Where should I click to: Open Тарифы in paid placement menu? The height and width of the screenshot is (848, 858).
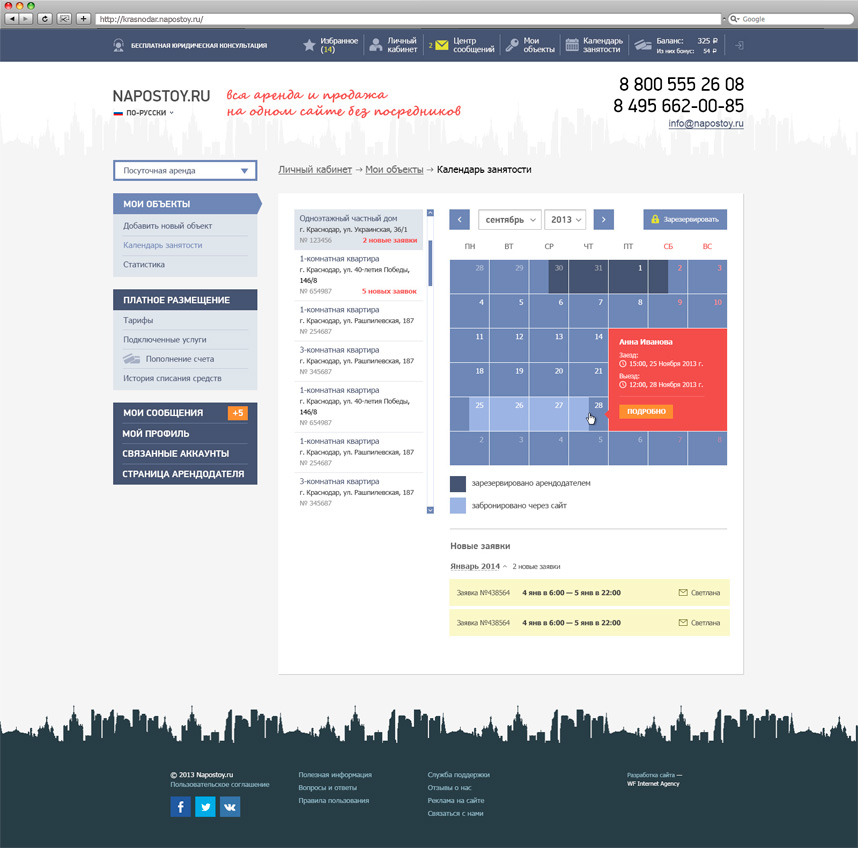(x=138, y=320)
